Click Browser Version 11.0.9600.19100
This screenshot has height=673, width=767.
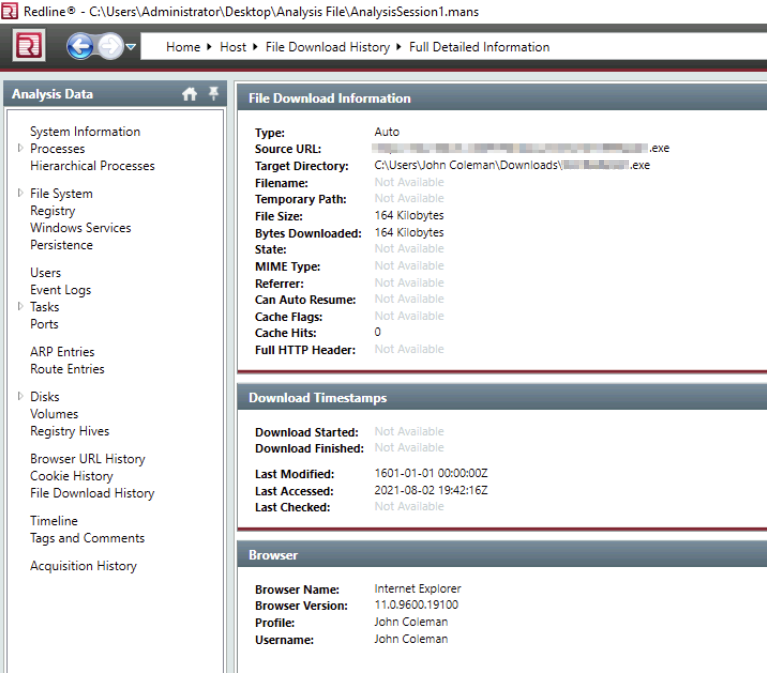[x=416, y=605]
